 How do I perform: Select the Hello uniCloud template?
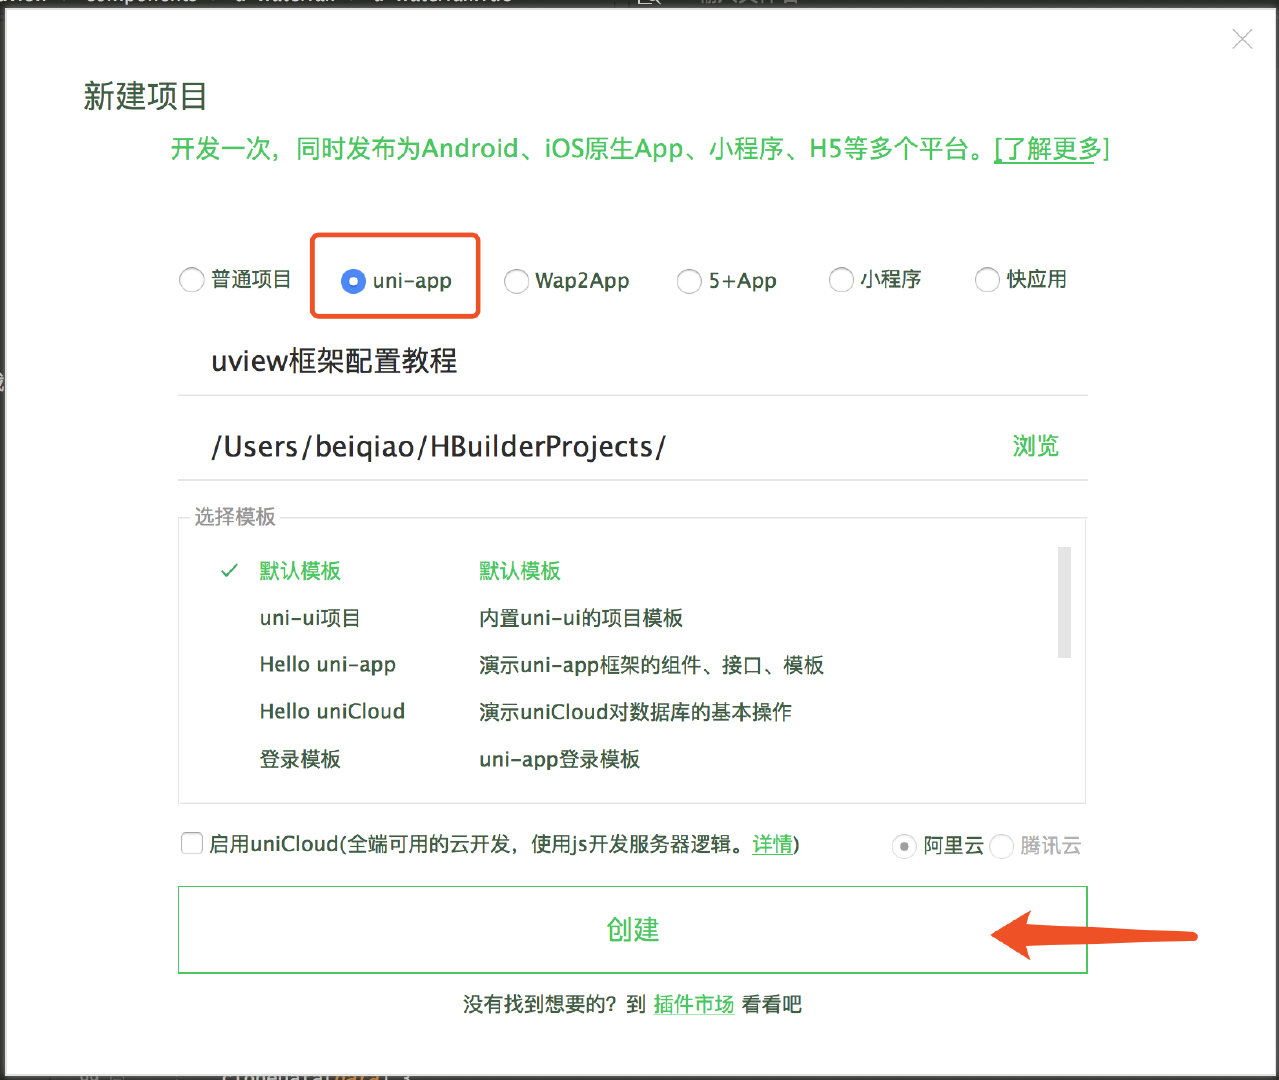coord(332,711)
